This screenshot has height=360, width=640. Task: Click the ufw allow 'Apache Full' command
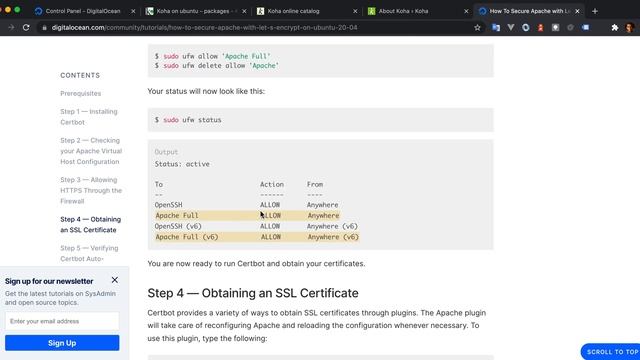point(217,56)
